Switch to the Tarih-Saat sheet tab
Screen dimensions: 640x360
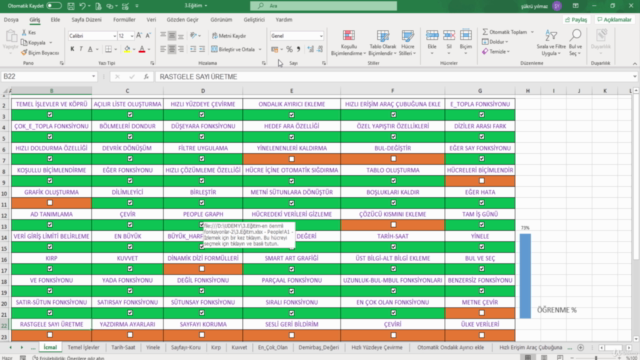[x=123, y=347]
